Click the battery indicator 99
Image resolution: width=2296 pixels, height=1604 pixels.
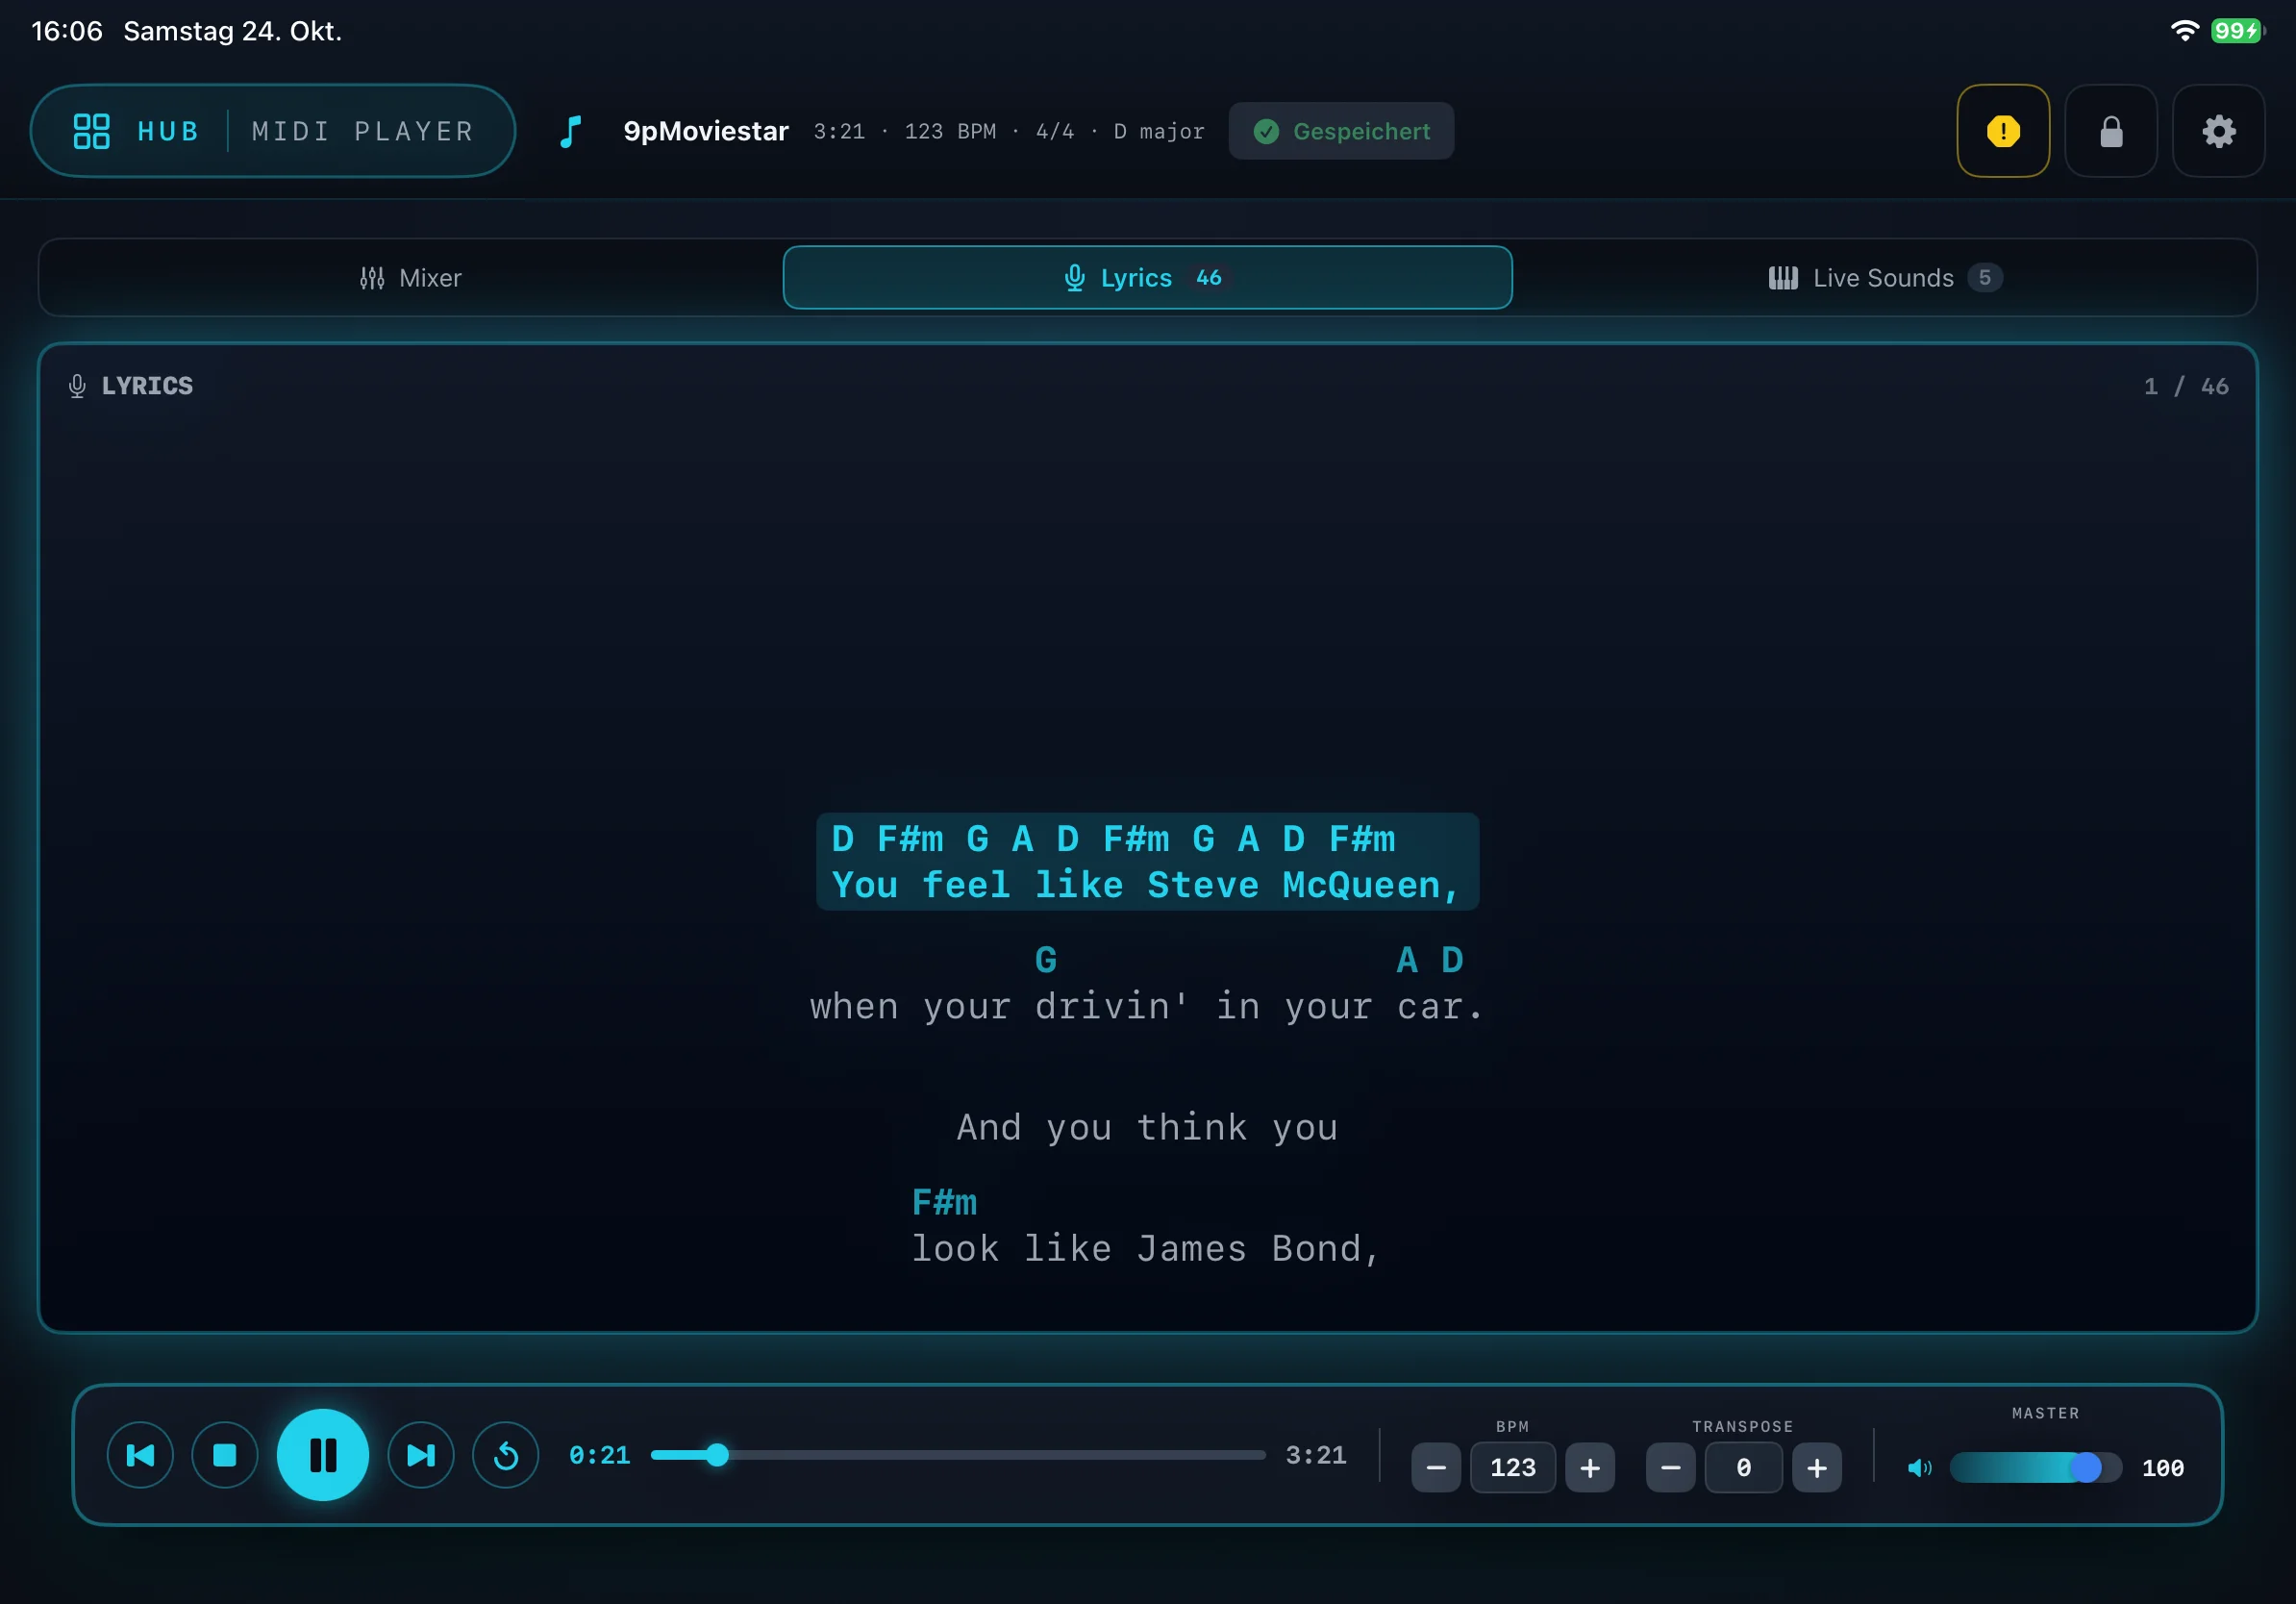(x=2236, y=31)
